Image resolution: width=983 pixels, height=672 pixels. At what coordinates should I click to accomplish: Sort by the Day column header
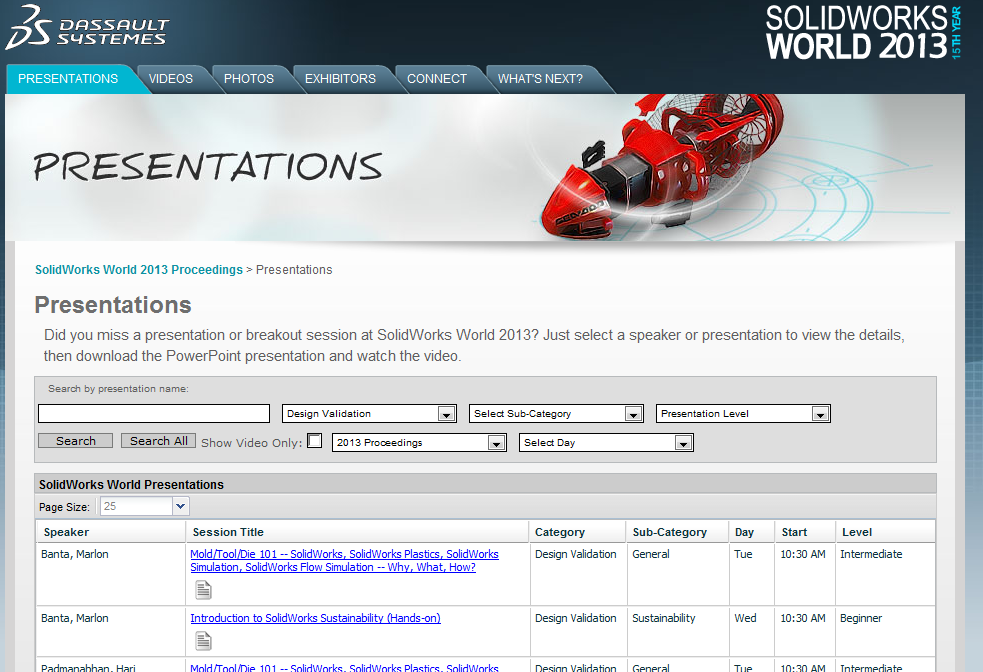click(x=751, y=532)
